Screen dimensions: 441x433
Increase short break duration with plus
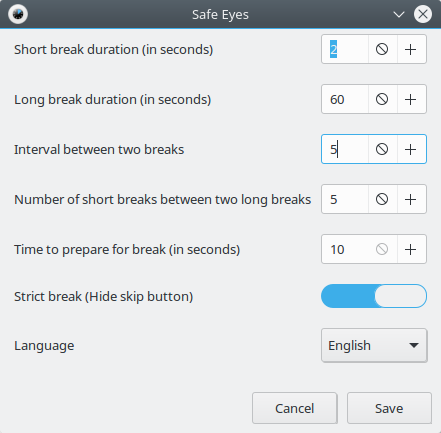[x=411, y=49]
